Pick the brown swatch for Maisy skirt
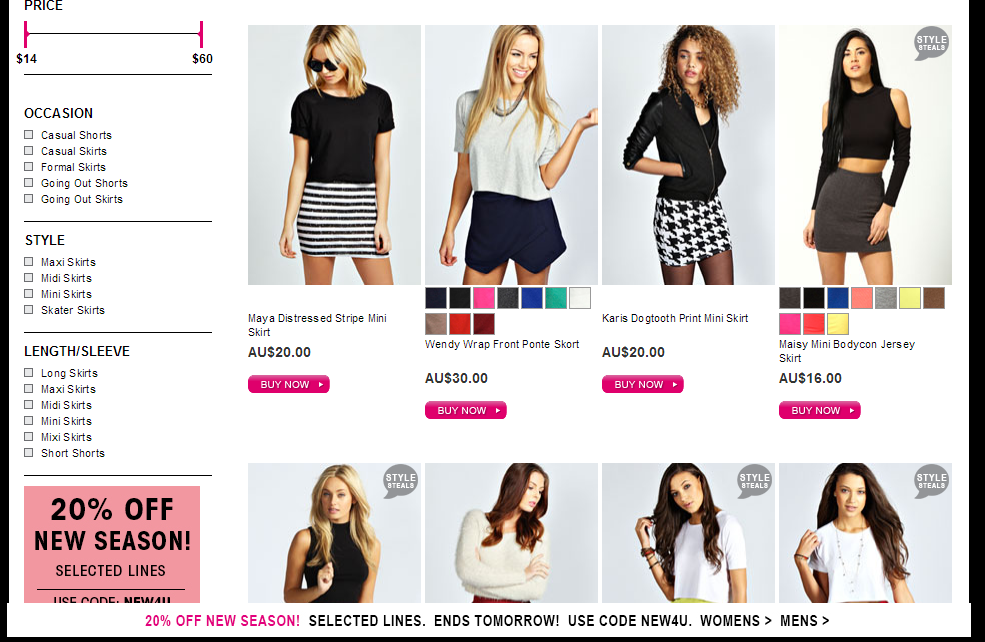 (933, 298)
